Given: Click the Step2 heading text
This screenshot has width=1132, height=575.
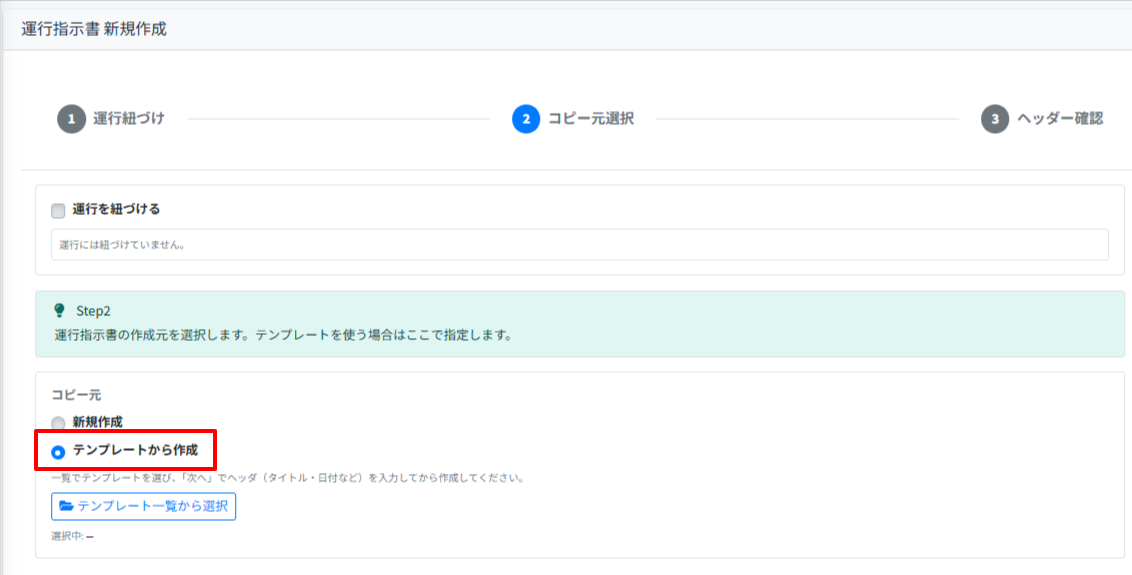Looking at the screenshot, I should (x=93, y=311).
